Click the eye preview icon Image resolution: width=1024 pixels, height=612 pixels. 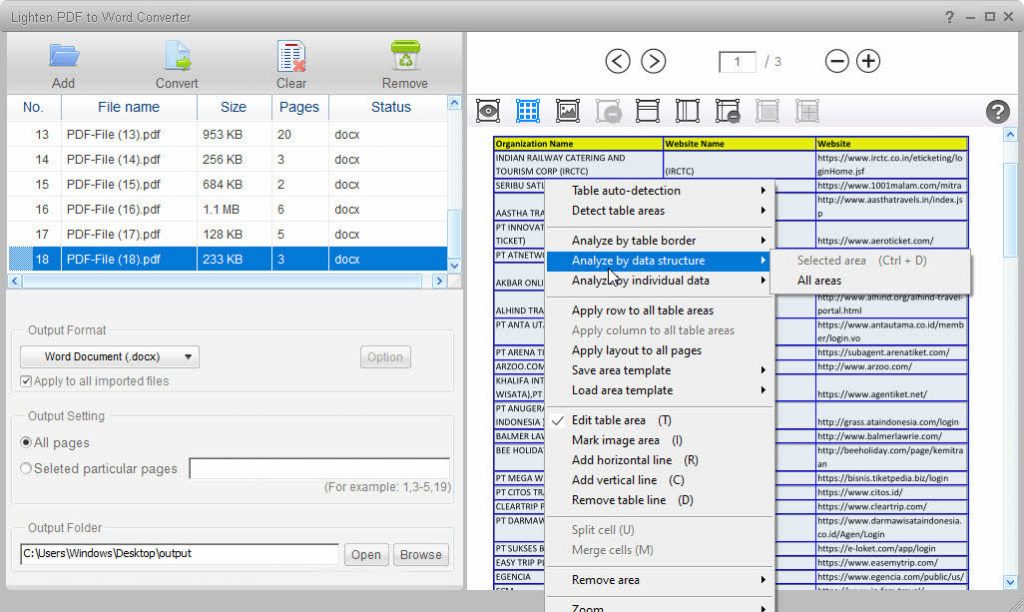488,111
